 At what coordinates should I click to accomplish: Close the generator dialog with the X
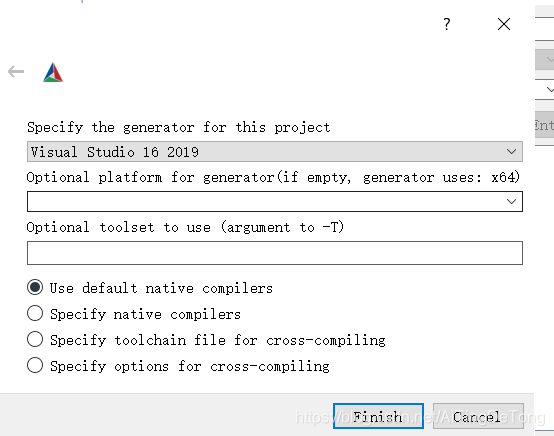[503, 24]
